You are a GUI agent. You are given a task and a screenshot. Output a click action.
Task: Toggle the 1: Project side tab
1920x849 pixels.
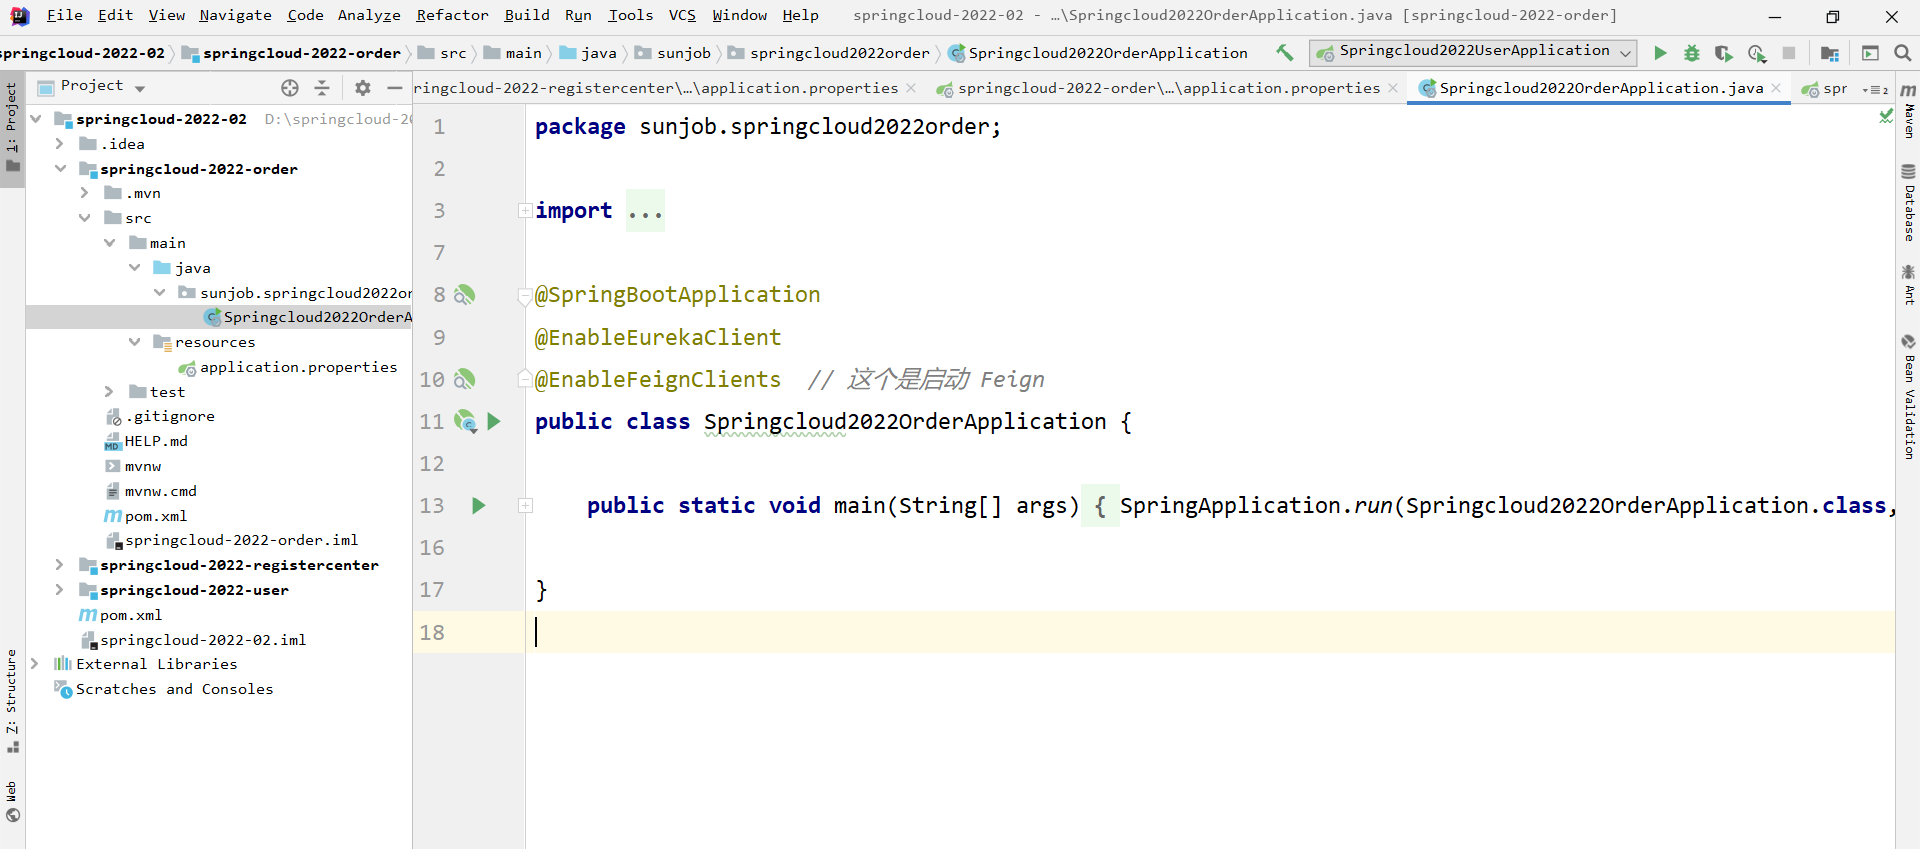pos(12,127)
